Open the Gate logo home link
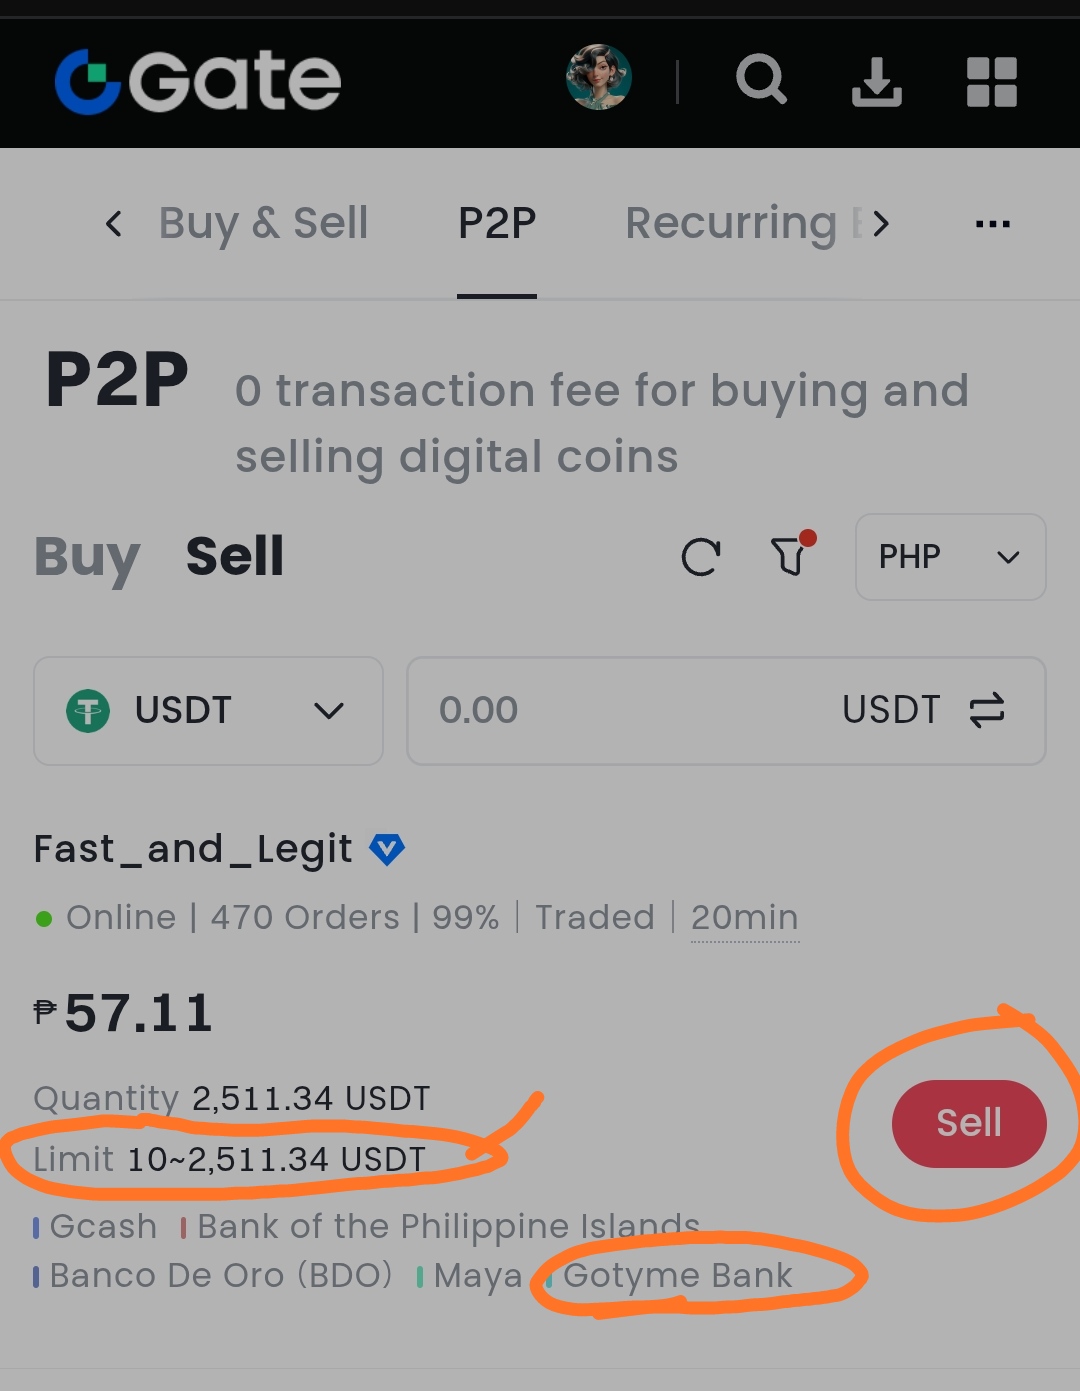Image resolution: width=1080 pixels, height=1391 pixels. [198, 82]
